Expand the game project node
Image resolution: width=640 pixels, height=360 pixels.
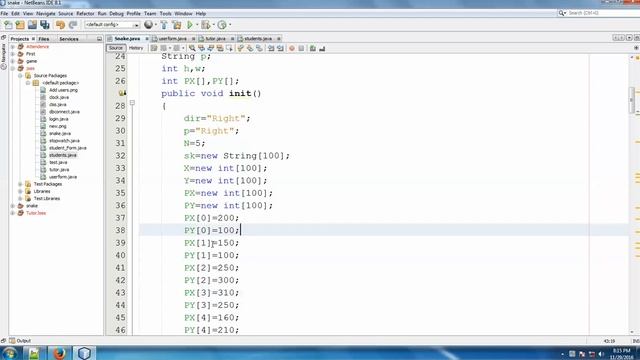pyautogui.click(x=13, y=61)
